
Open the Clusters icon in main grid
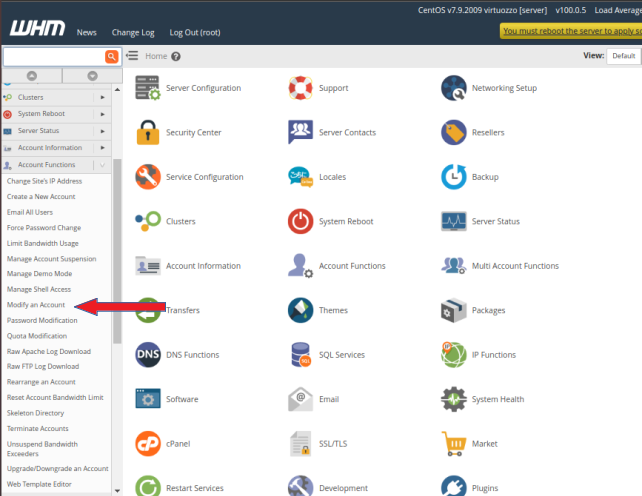(x=148, y=221)
